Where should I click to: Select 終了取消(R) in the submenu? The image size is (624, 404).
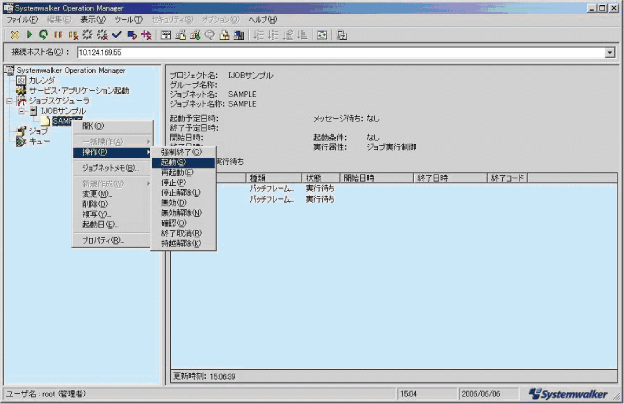coord(183,233)
